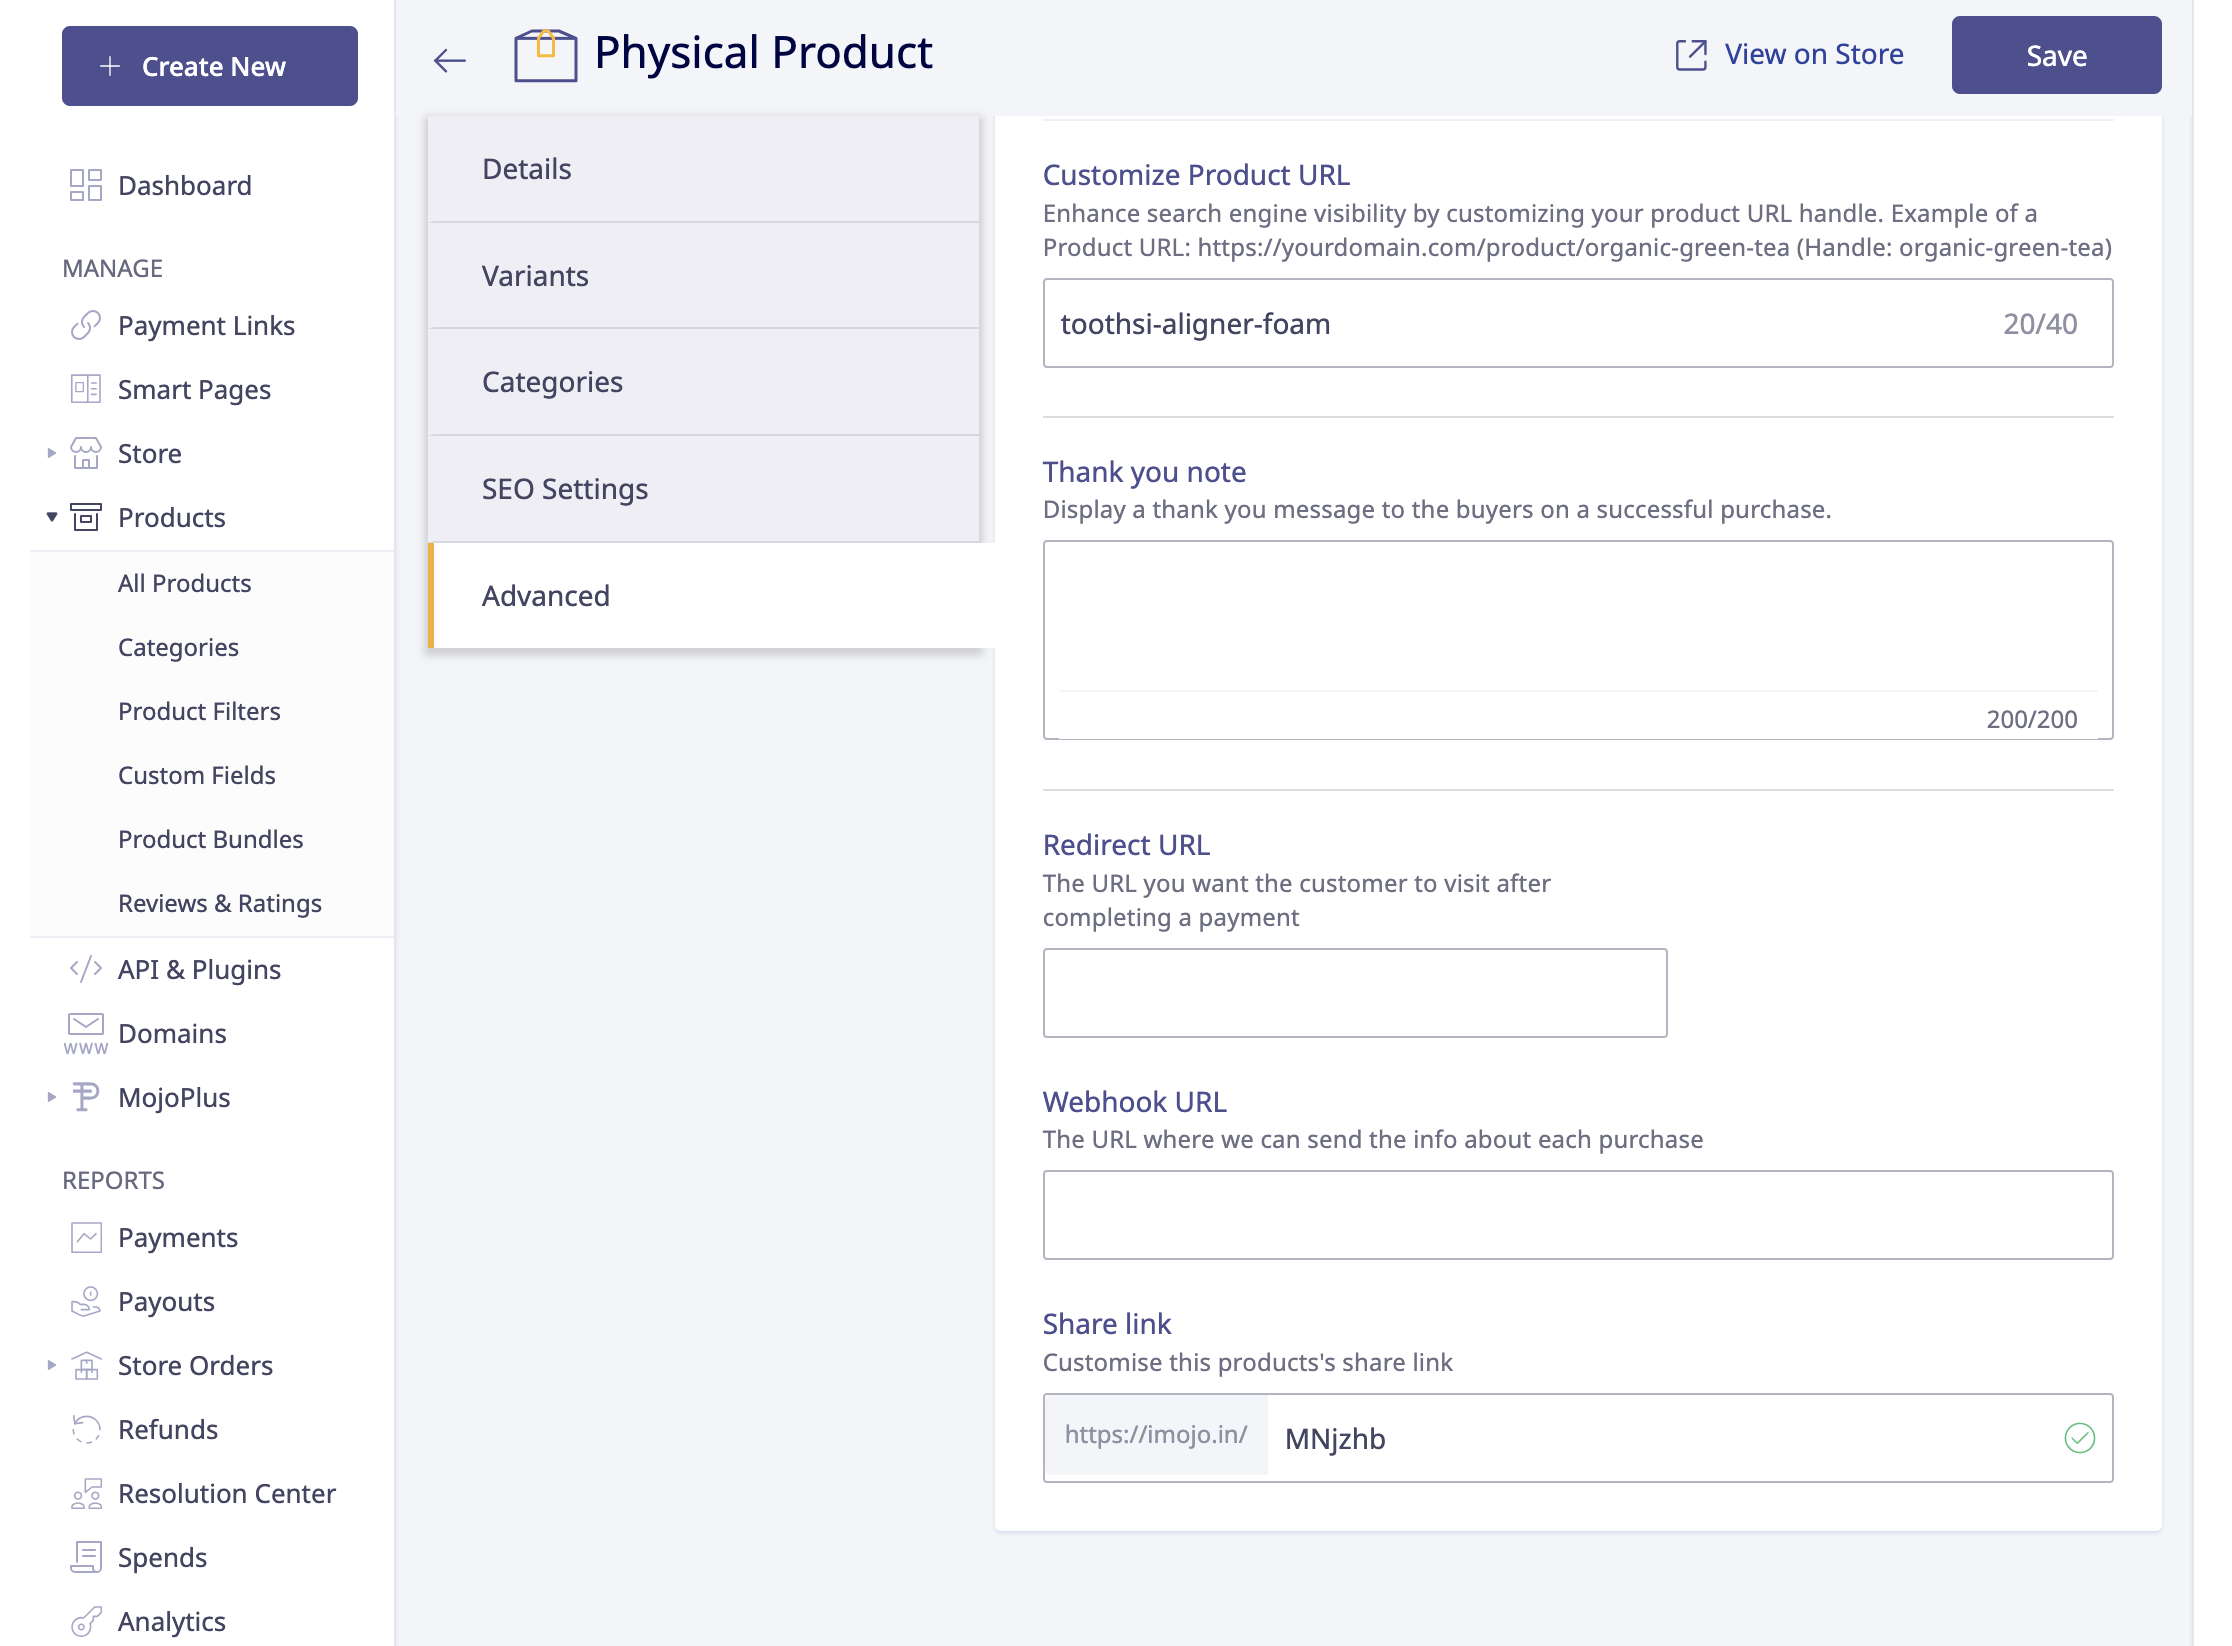Click the Store Orders icon
The image size is (2232, 1646).
86,1365
